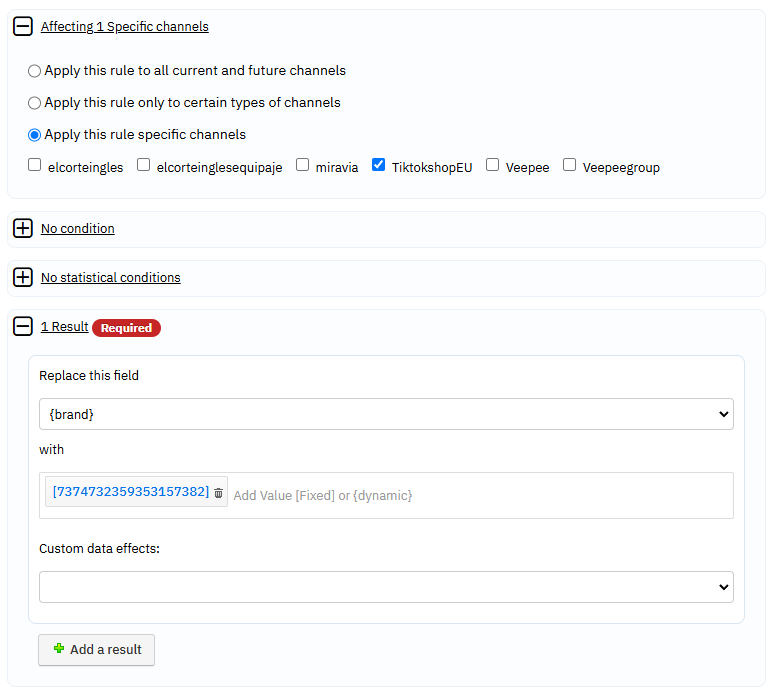Collapse the 1 Result minus icon
Screen dimensions: 778x694
tap(23, 326)
